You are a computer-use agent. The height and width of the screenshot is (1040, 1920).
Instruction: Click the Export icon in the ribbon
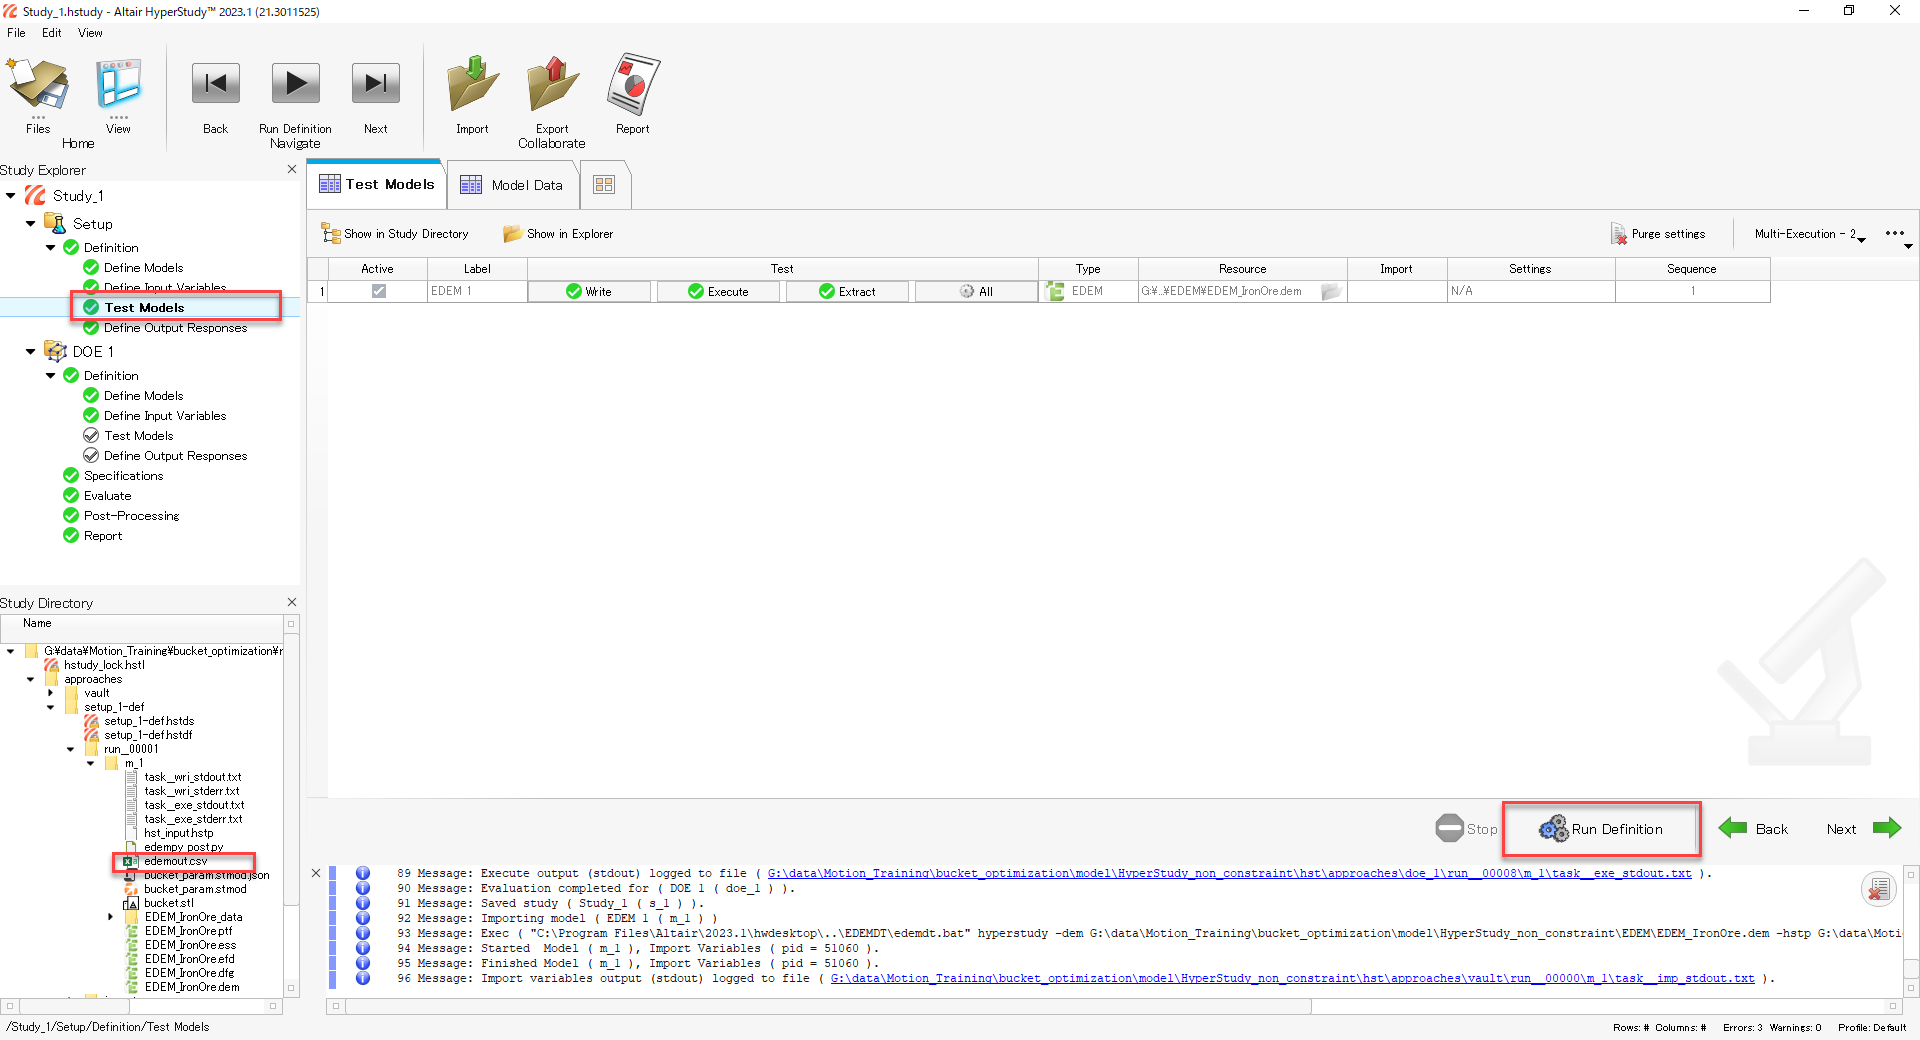click(x=552, y=84)
